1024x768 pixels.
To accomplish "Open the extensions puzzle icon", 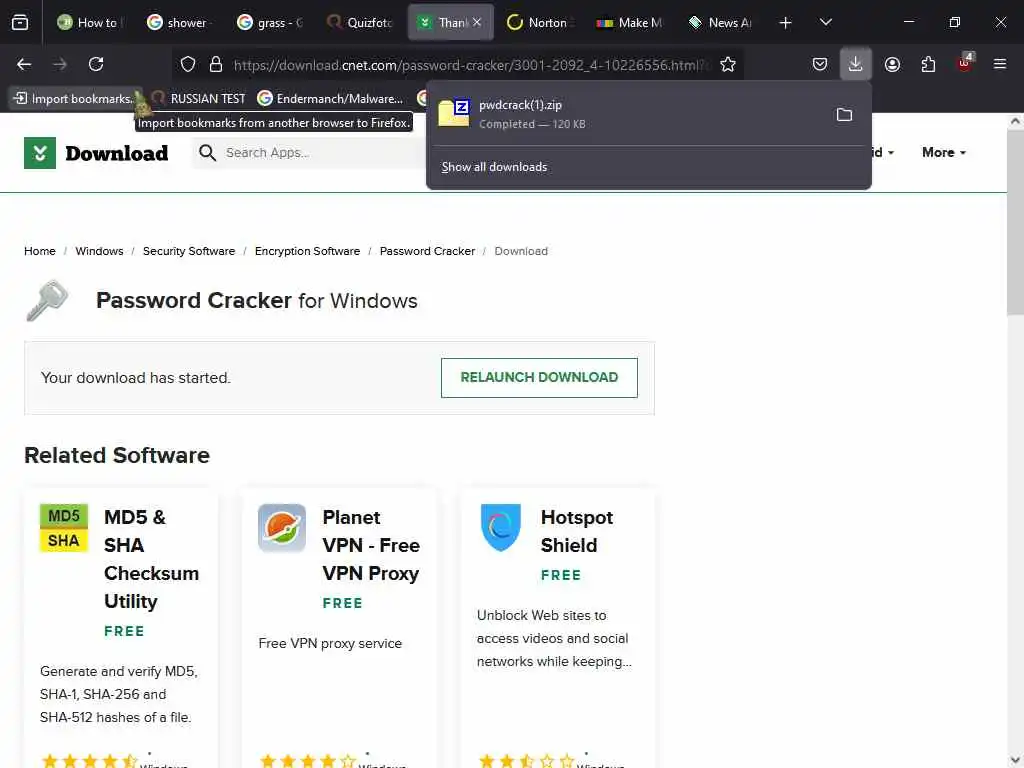I will pos(928,64).
